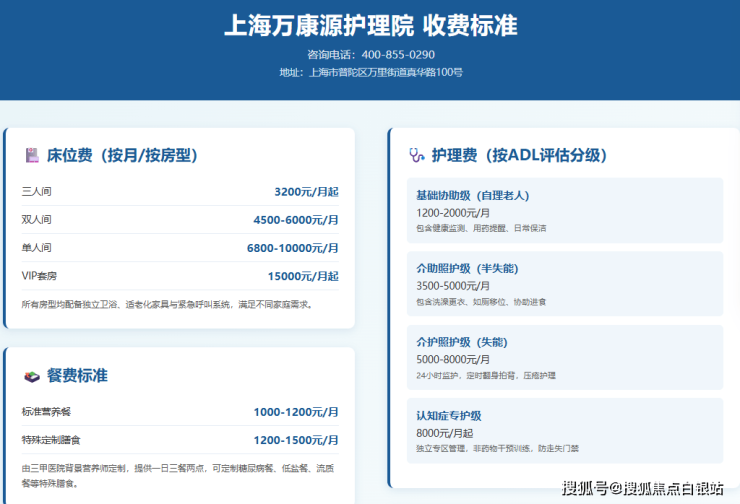Screen dimensions: 740x504
Task: Click the description 独立专区管理，非药物干预训练
Action: pyautogui.click(x=497, y=448)
